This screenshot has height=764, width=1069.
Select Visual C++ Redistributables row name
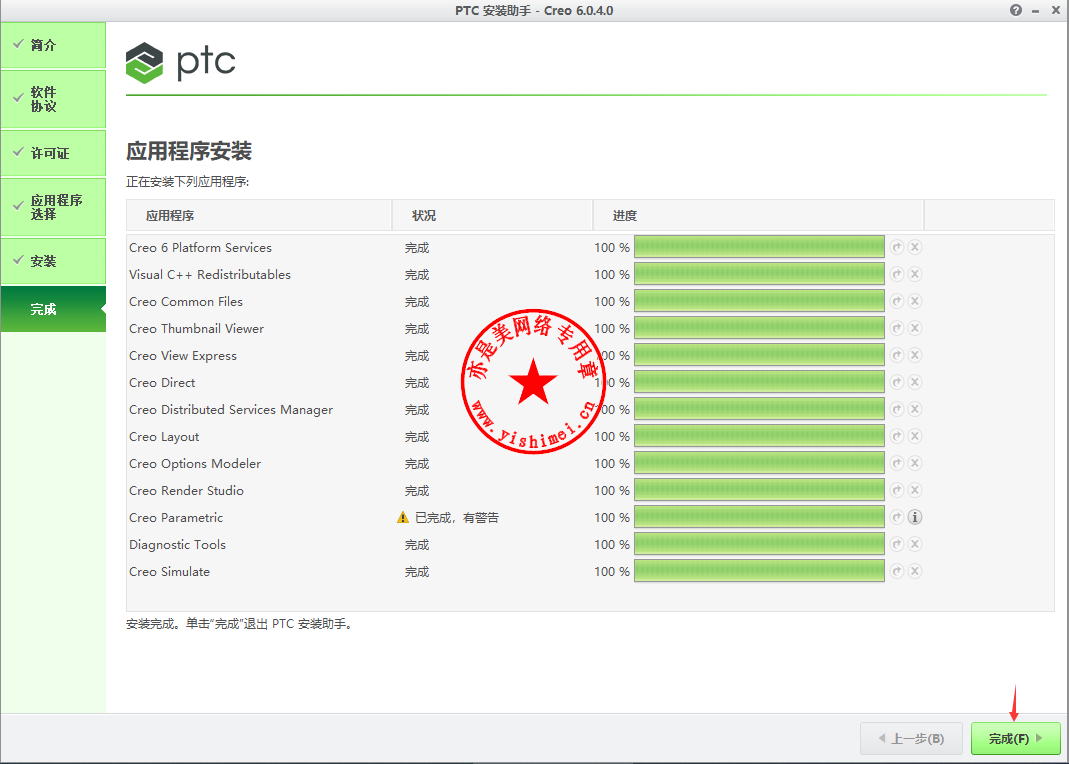coord(210,275)
